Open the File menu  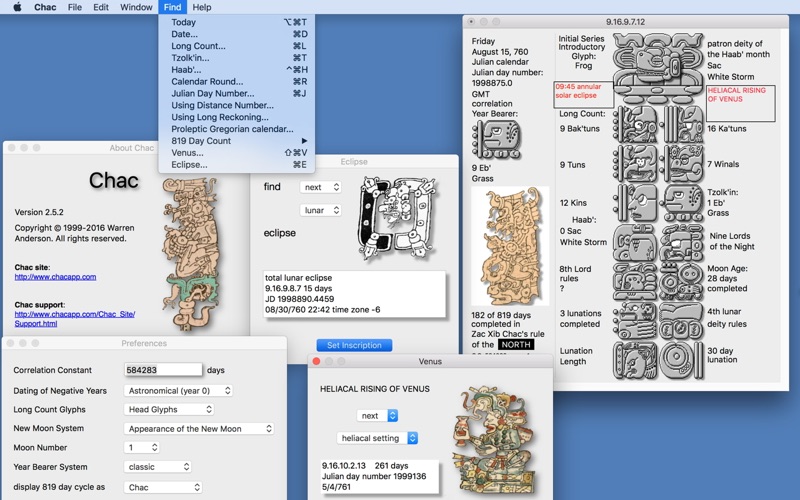coord(74,7)
